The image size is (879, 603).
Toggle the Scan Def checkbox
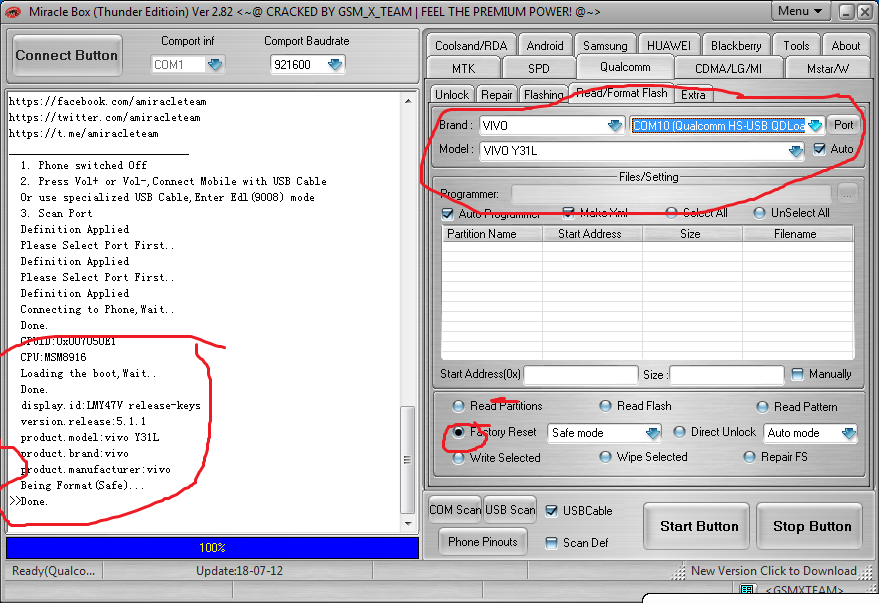point(552,542)
